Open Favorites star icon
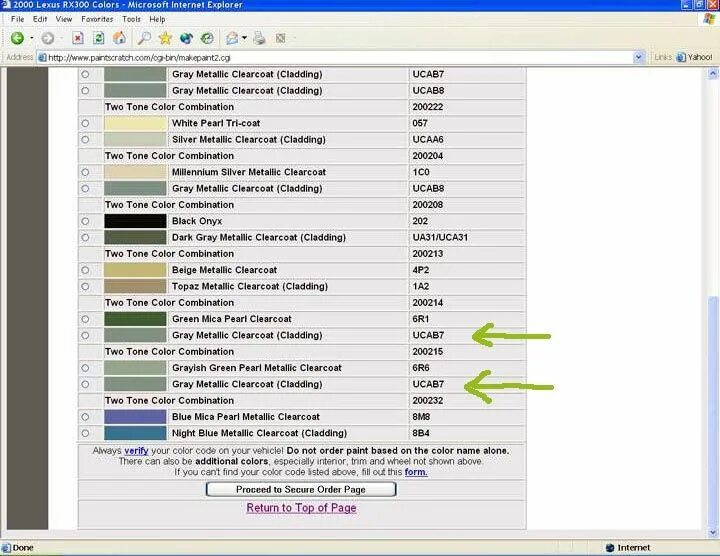The image size is (720, 556). pyautogui.click(x=165, y=38)
